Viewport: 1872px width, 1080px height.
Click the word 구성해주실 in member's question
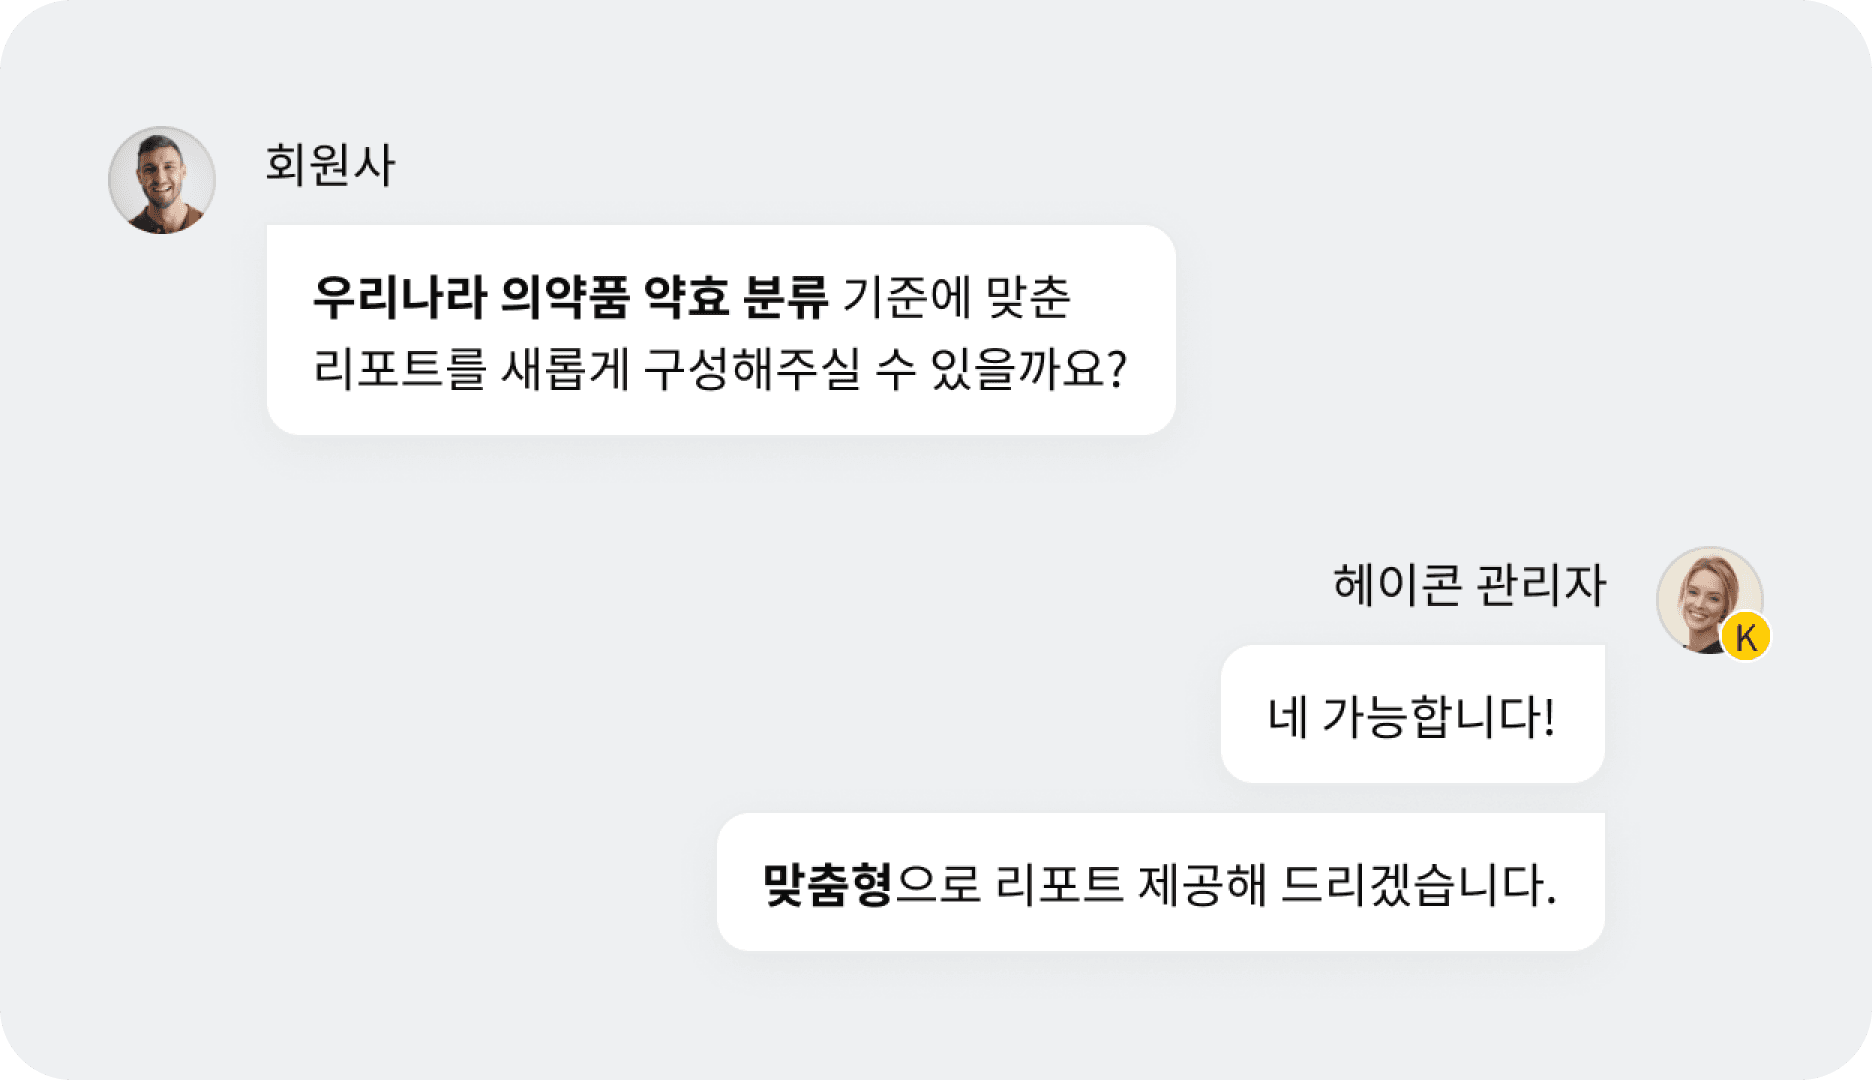[752, 369]
